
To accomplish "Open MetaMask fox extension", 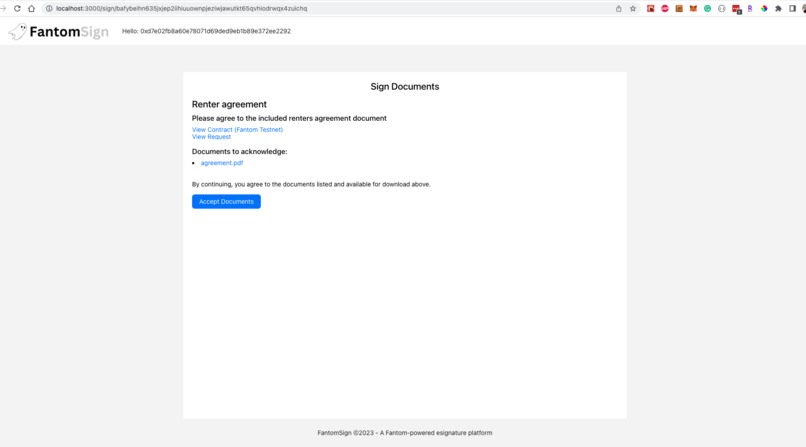I will pos(693,8).
